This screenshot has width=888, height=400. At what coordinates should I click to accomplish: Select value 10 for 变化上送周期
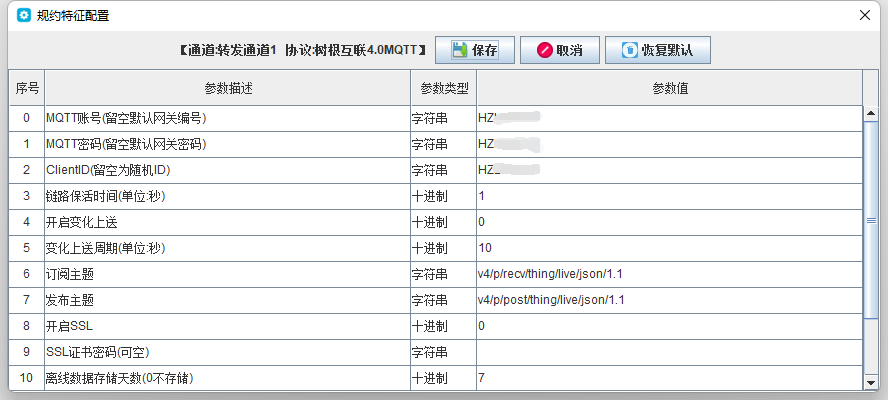click(669, 249)
